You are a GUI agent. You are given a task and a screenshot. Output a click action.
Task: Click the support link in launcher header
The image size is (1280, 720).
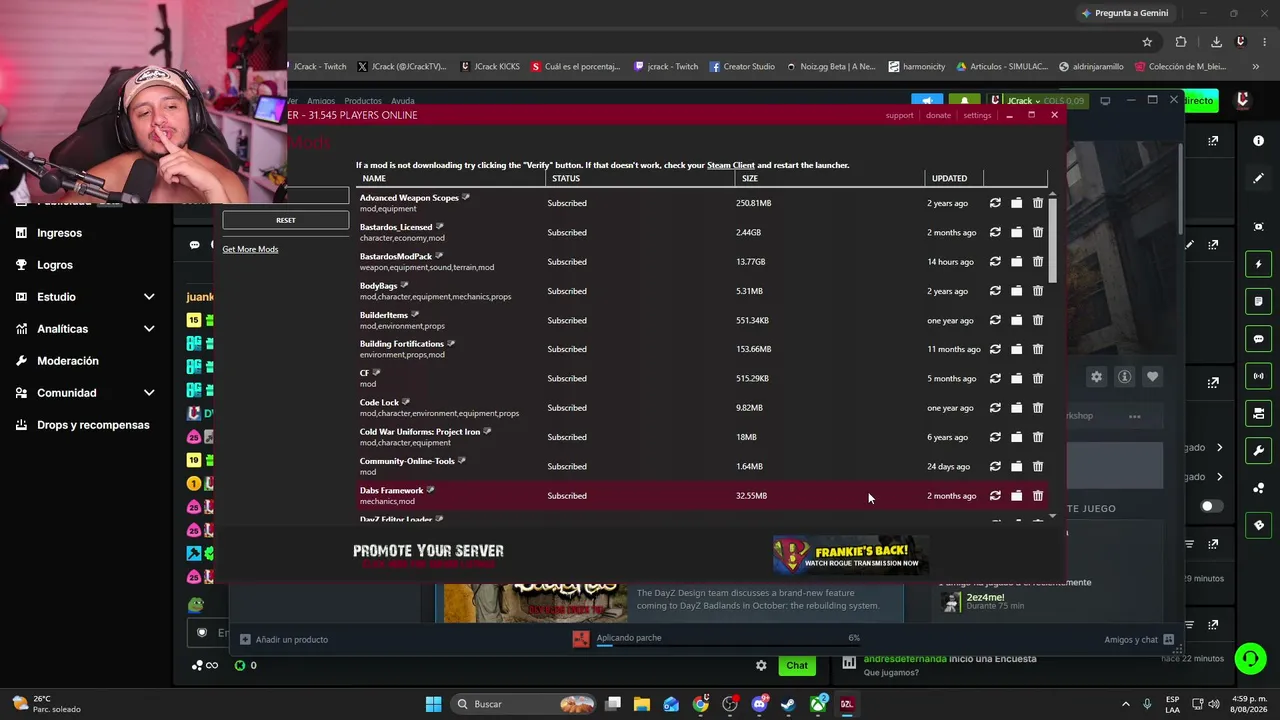click(899, 115)
